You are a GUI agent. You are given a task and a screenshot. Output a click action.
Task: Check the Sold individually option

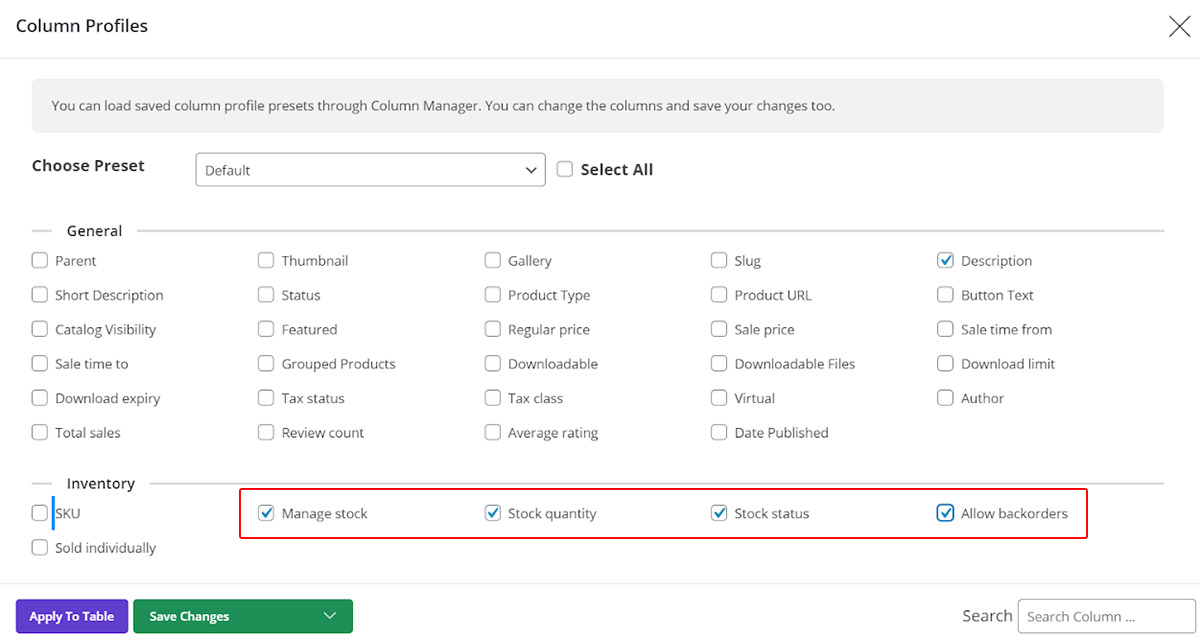coord(40,548)
